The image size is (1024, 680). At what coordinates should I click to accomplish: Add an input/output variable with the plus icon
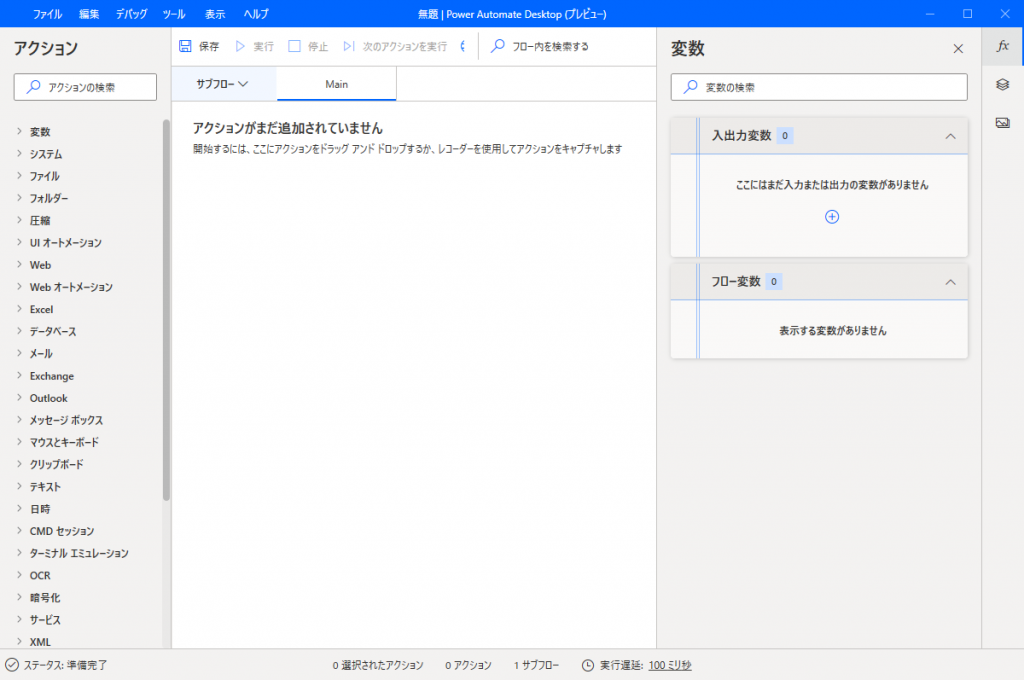pos(832,217)
